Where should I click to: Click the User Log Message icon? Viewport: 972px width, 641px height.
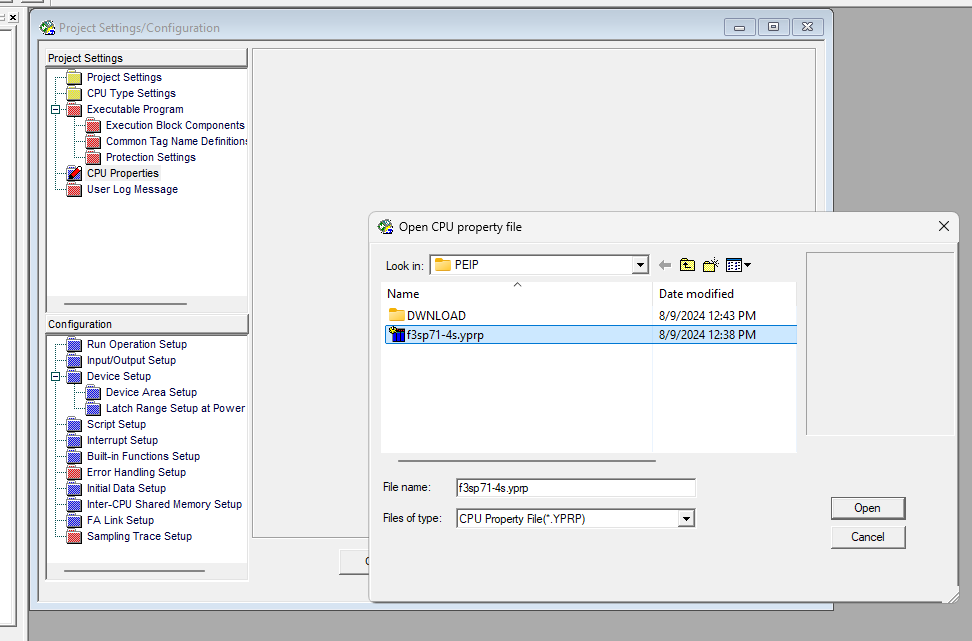(74, 190)
